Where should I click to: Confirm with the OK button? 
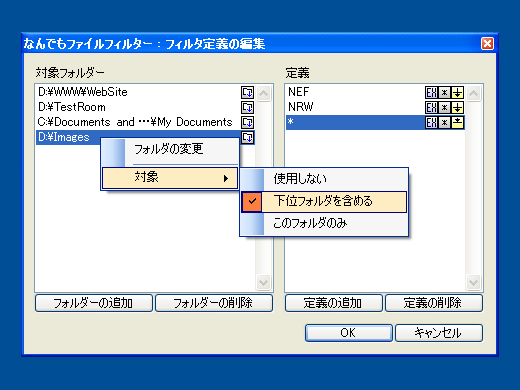click(x=349, y=333)
